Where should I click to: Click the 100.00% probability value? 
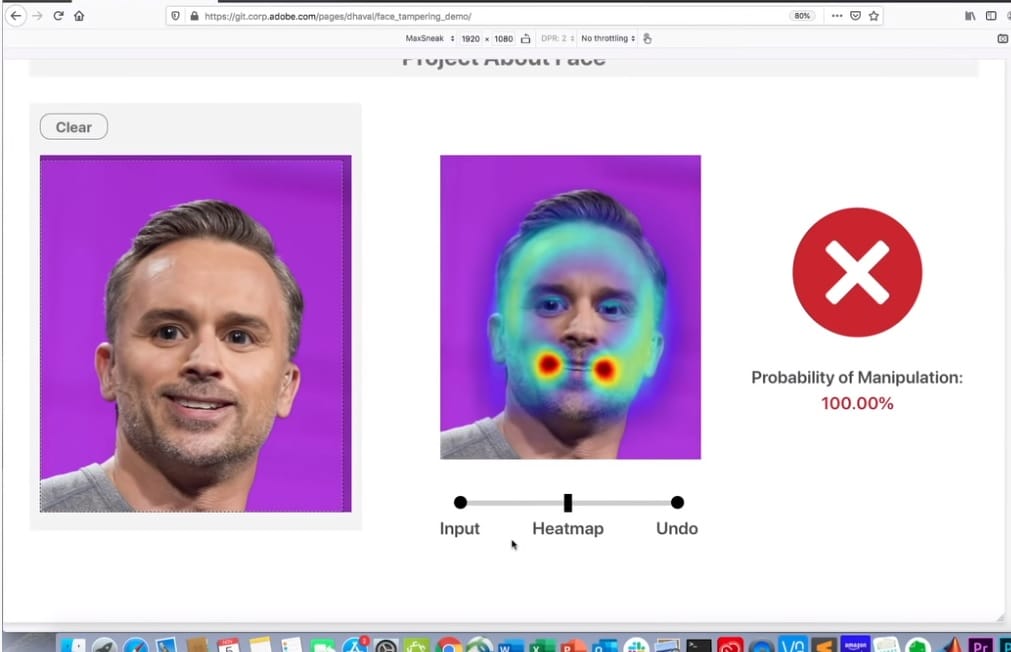coord(857,404)
